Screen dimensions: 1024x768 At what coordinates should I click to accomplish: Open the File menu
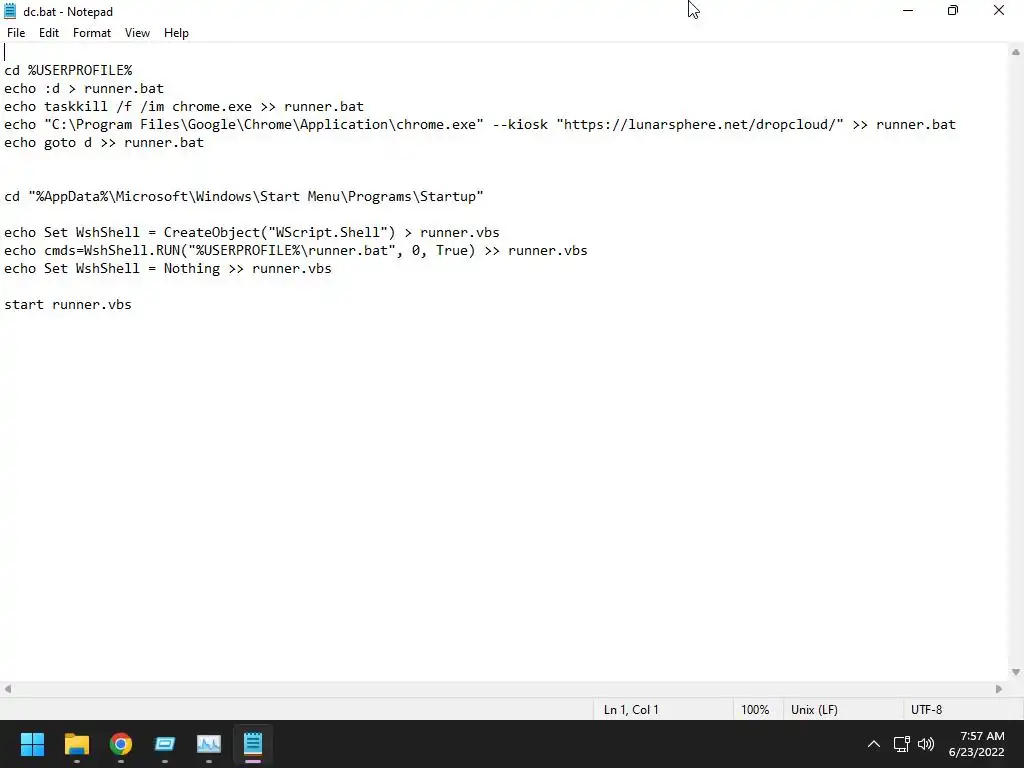pyautogui.click(x=16, y=33)
